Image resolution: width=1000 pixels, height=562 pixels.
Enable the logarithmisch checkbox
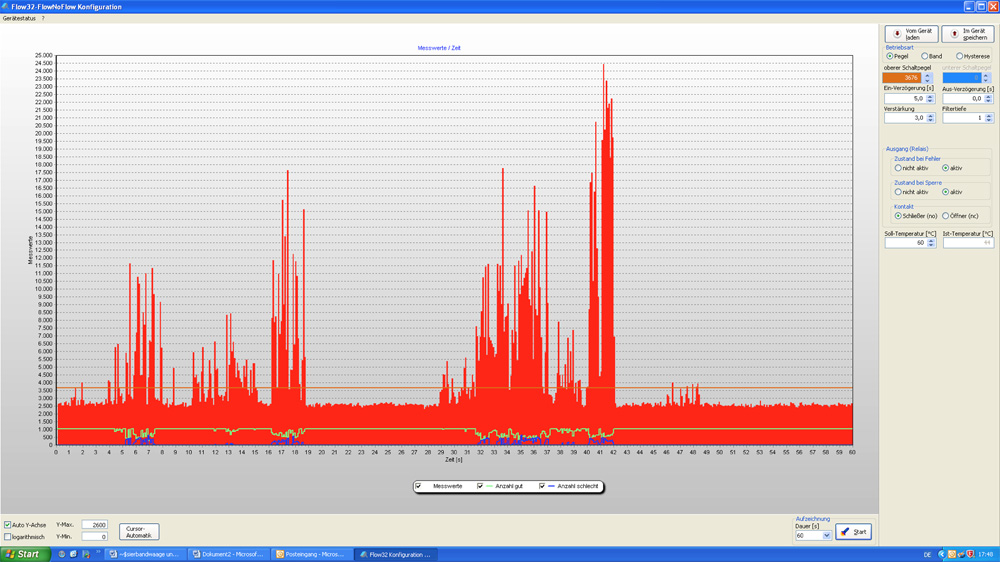coord(8,537)
